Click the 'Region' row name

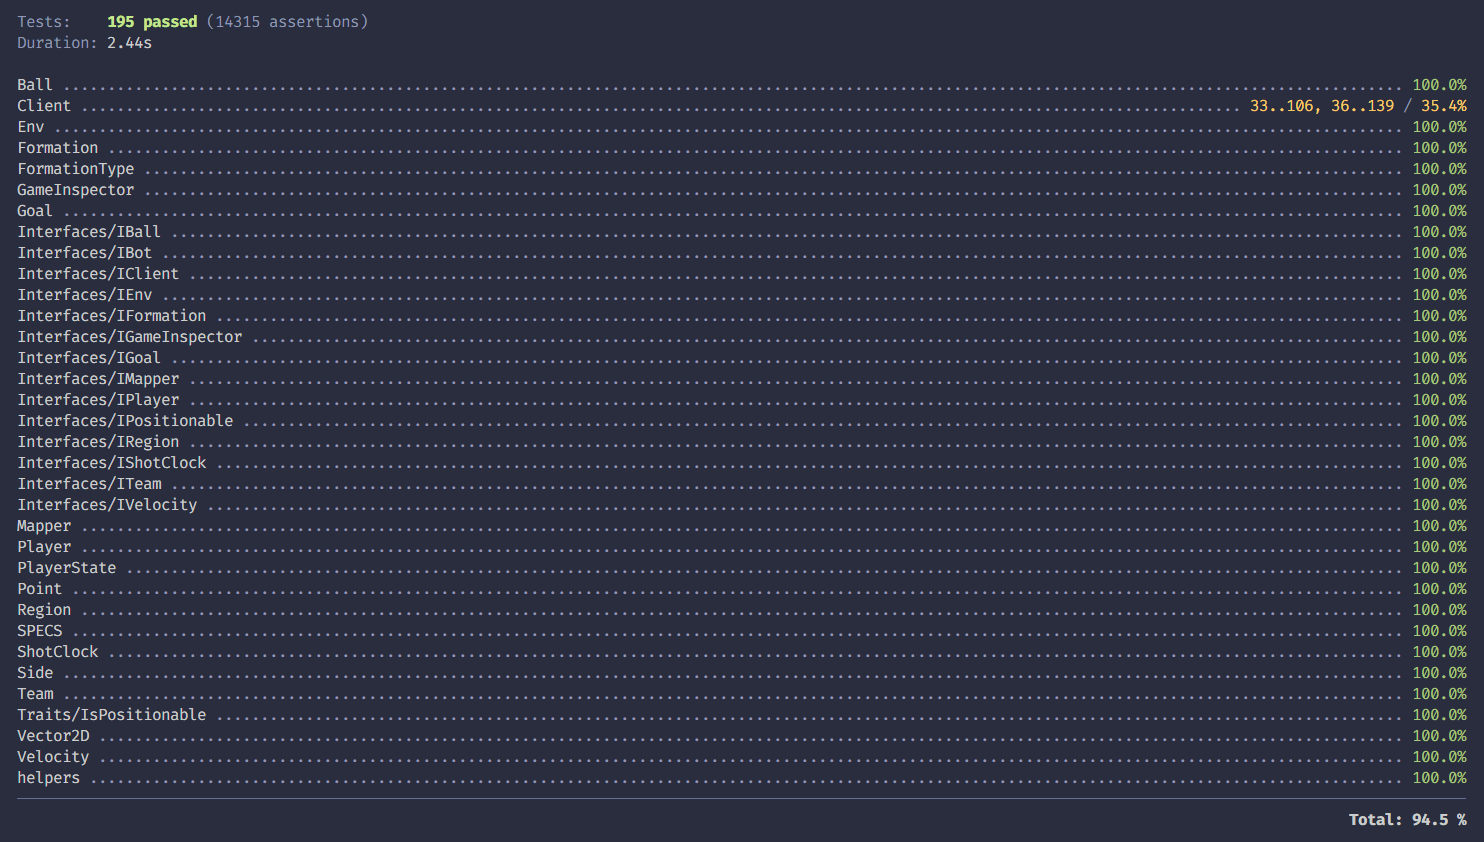pyautogui.click(x=44, y=610)
